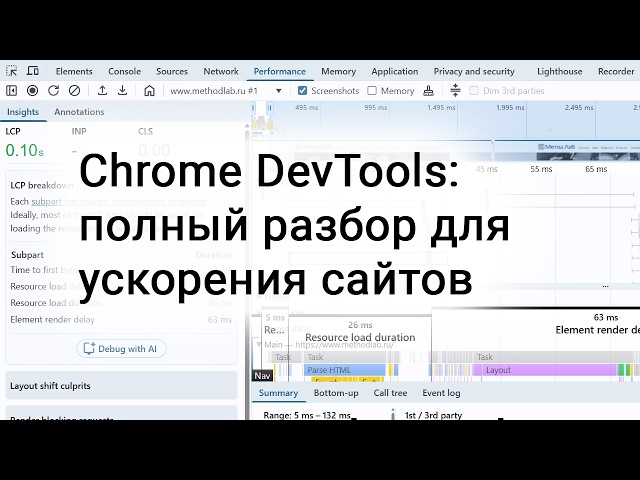This screenshot has height=480, width=640.
Task: Click the left overview range handle
Action: coord(253,108)
